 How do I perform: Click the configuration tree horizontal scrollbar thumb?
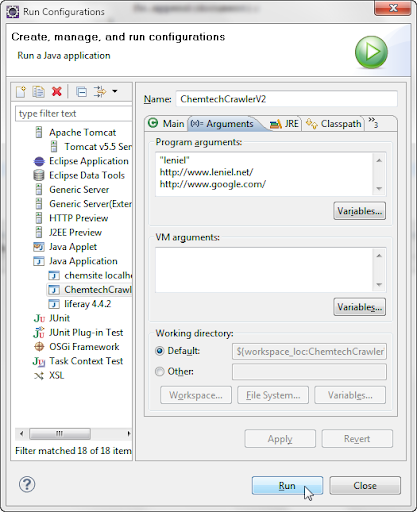point(60,434)
